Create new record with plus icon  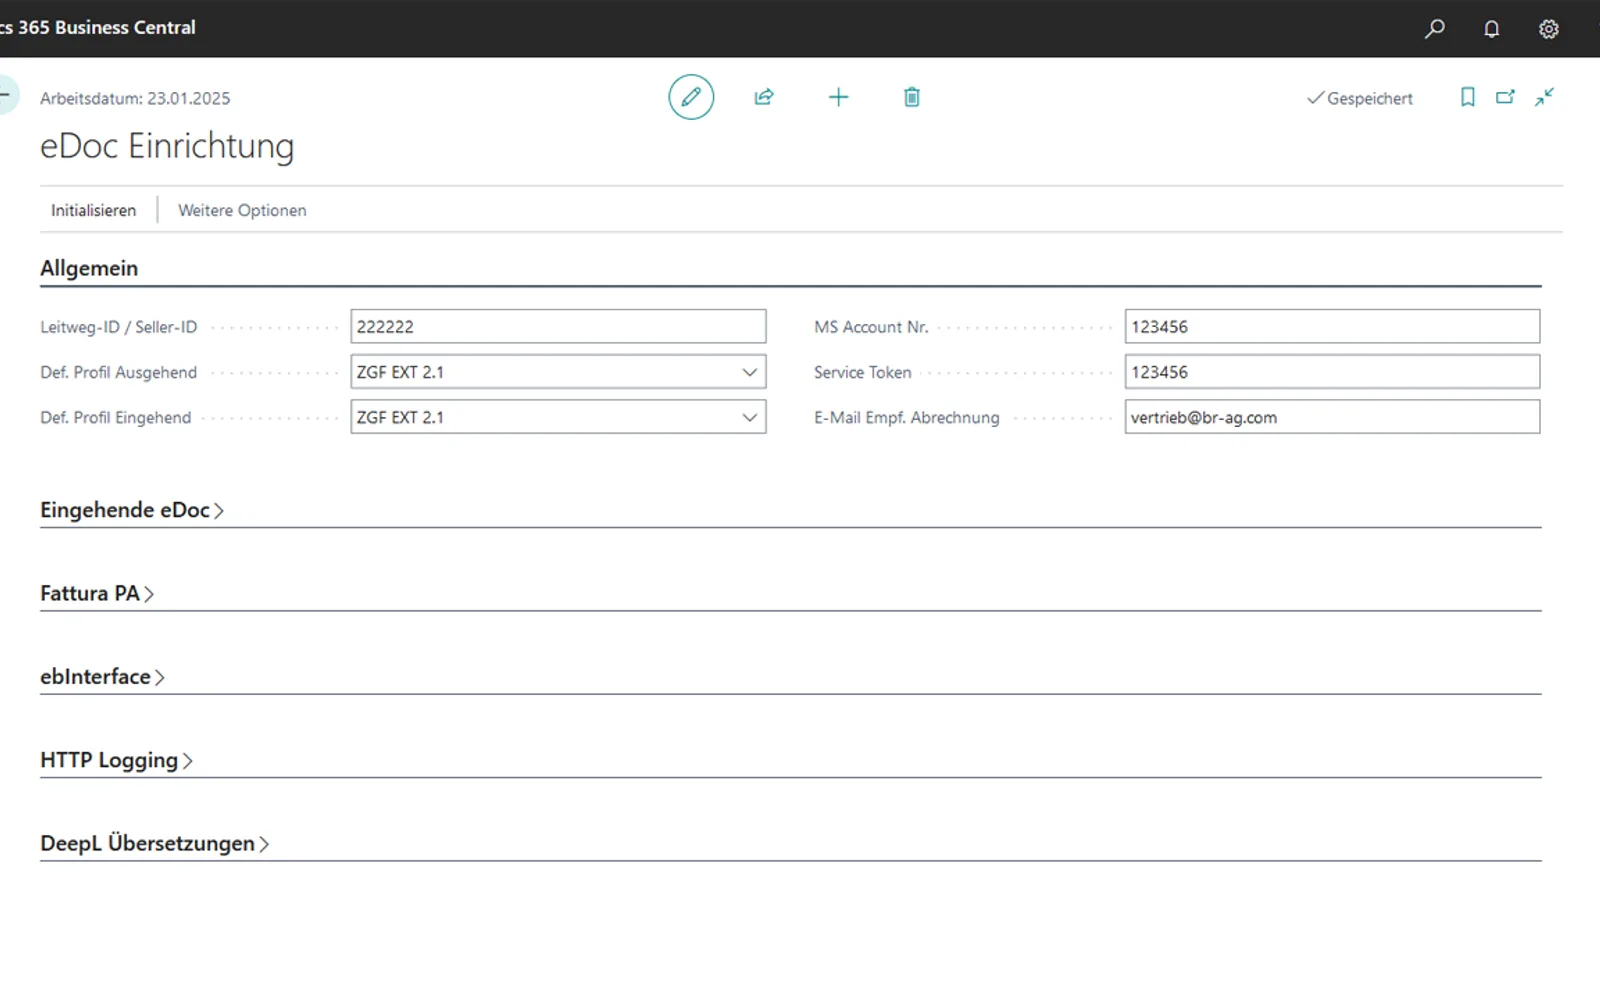(838, 97)
